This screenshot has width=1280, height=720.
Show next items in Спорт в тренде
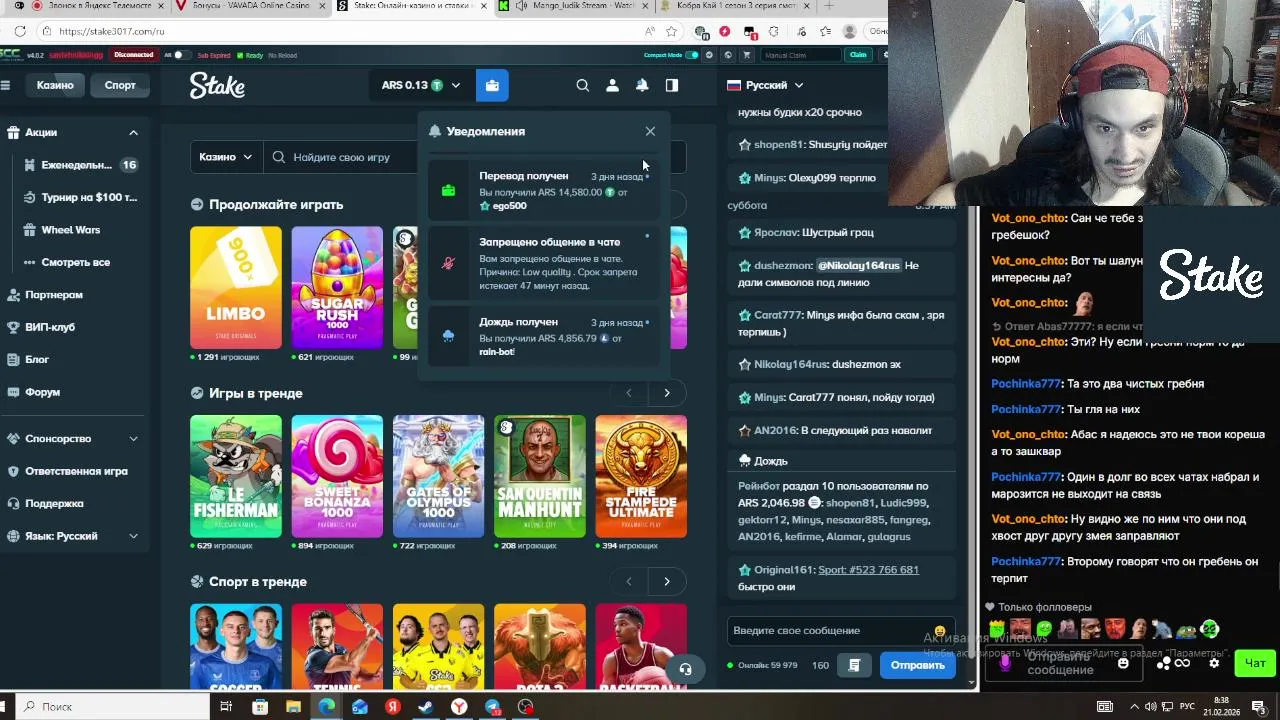tap(667, 581)
